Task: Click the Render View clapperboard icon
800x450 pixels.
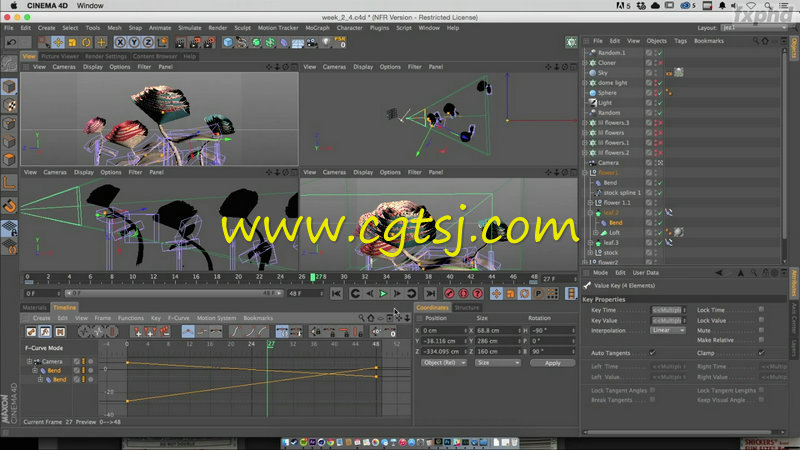Action: coord(180,43)
